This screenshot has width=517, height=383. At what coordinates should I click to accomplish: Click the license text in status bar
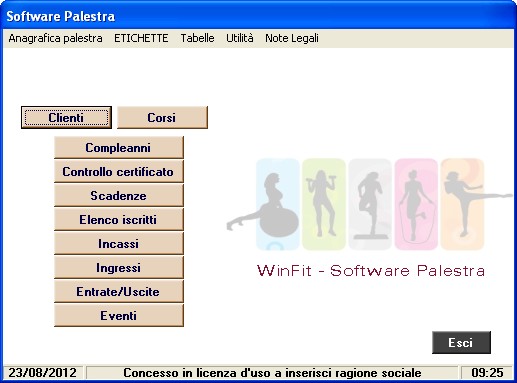coord(272,373)
